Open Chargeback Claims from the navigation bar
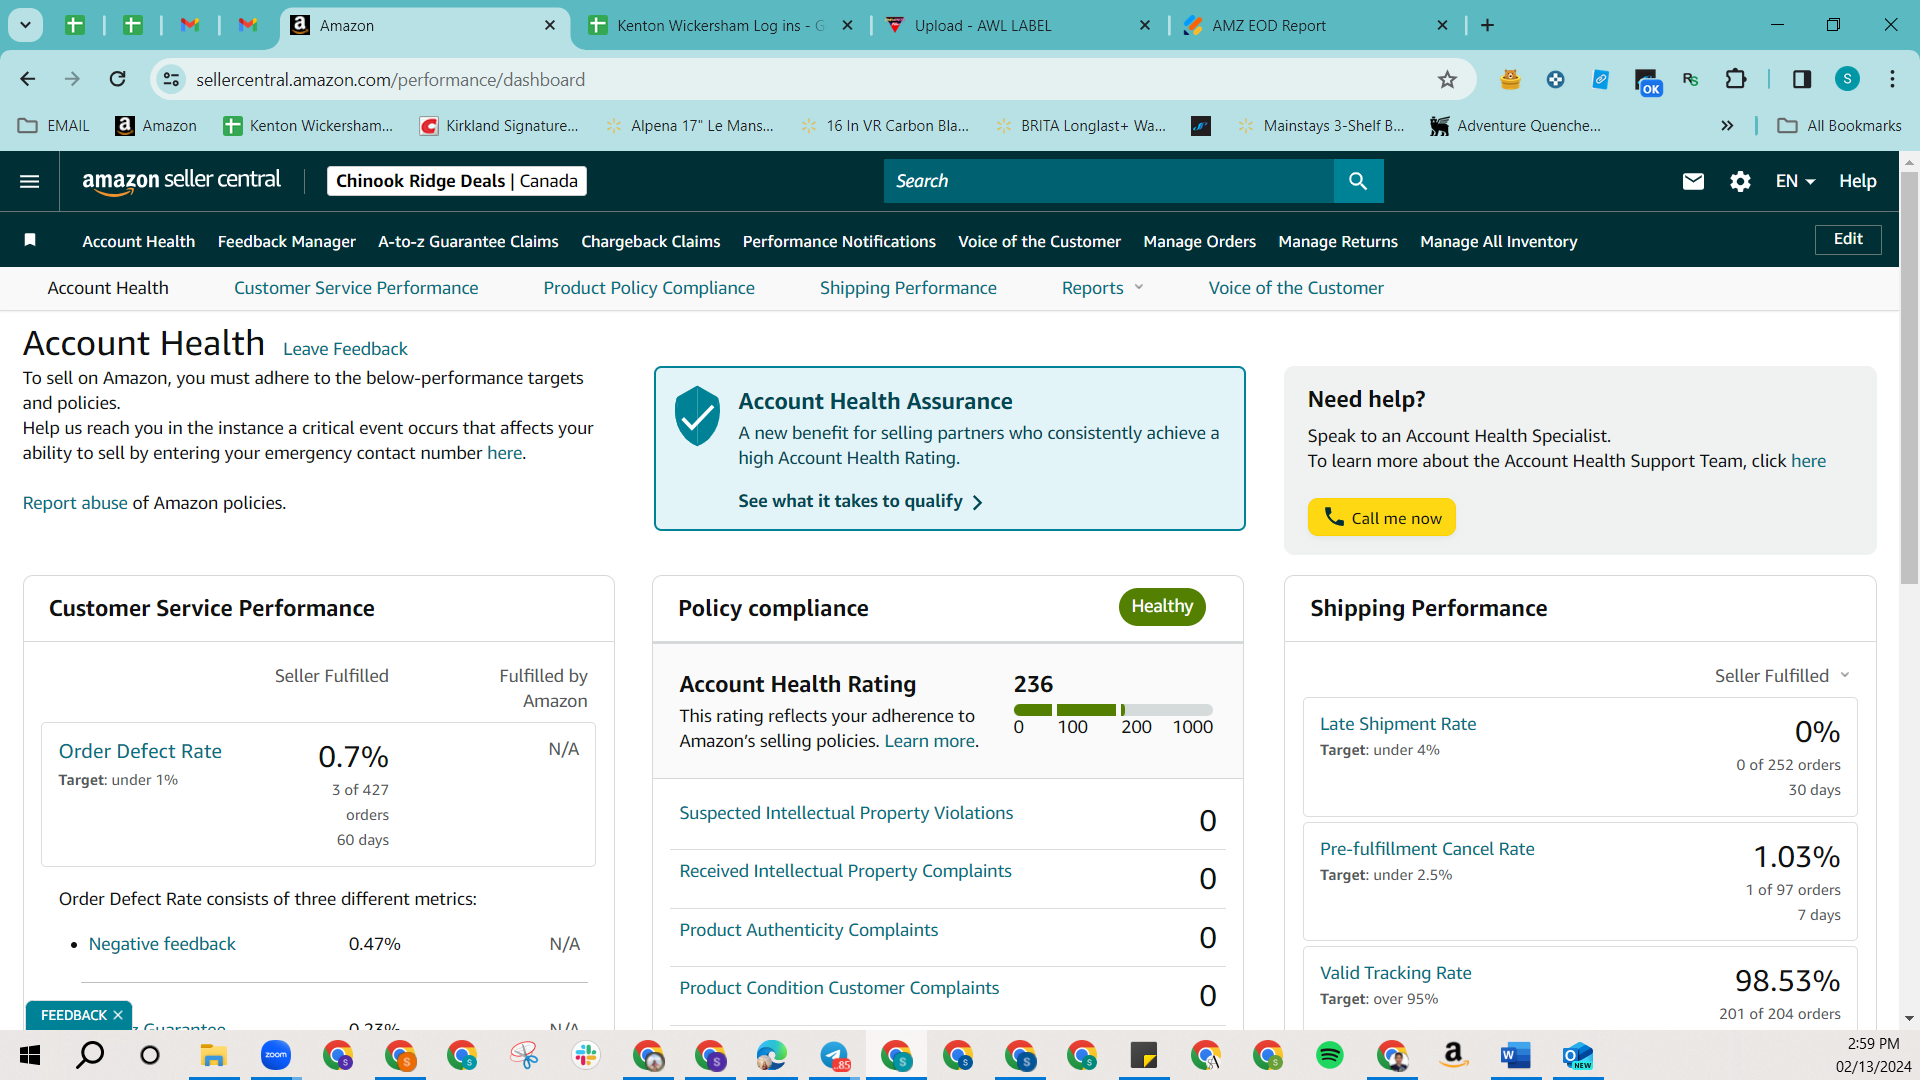 coord(651,241)
